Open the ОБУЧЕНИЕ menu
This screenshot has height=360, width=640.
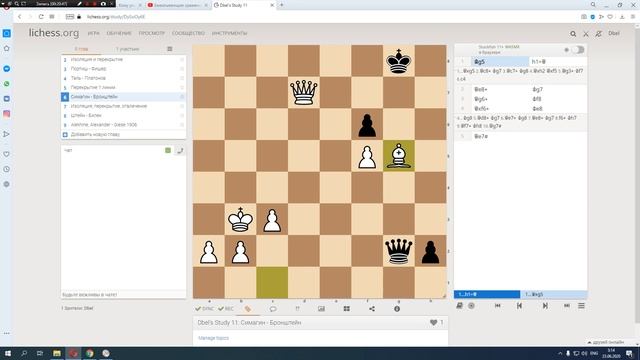tap(119, 33)
